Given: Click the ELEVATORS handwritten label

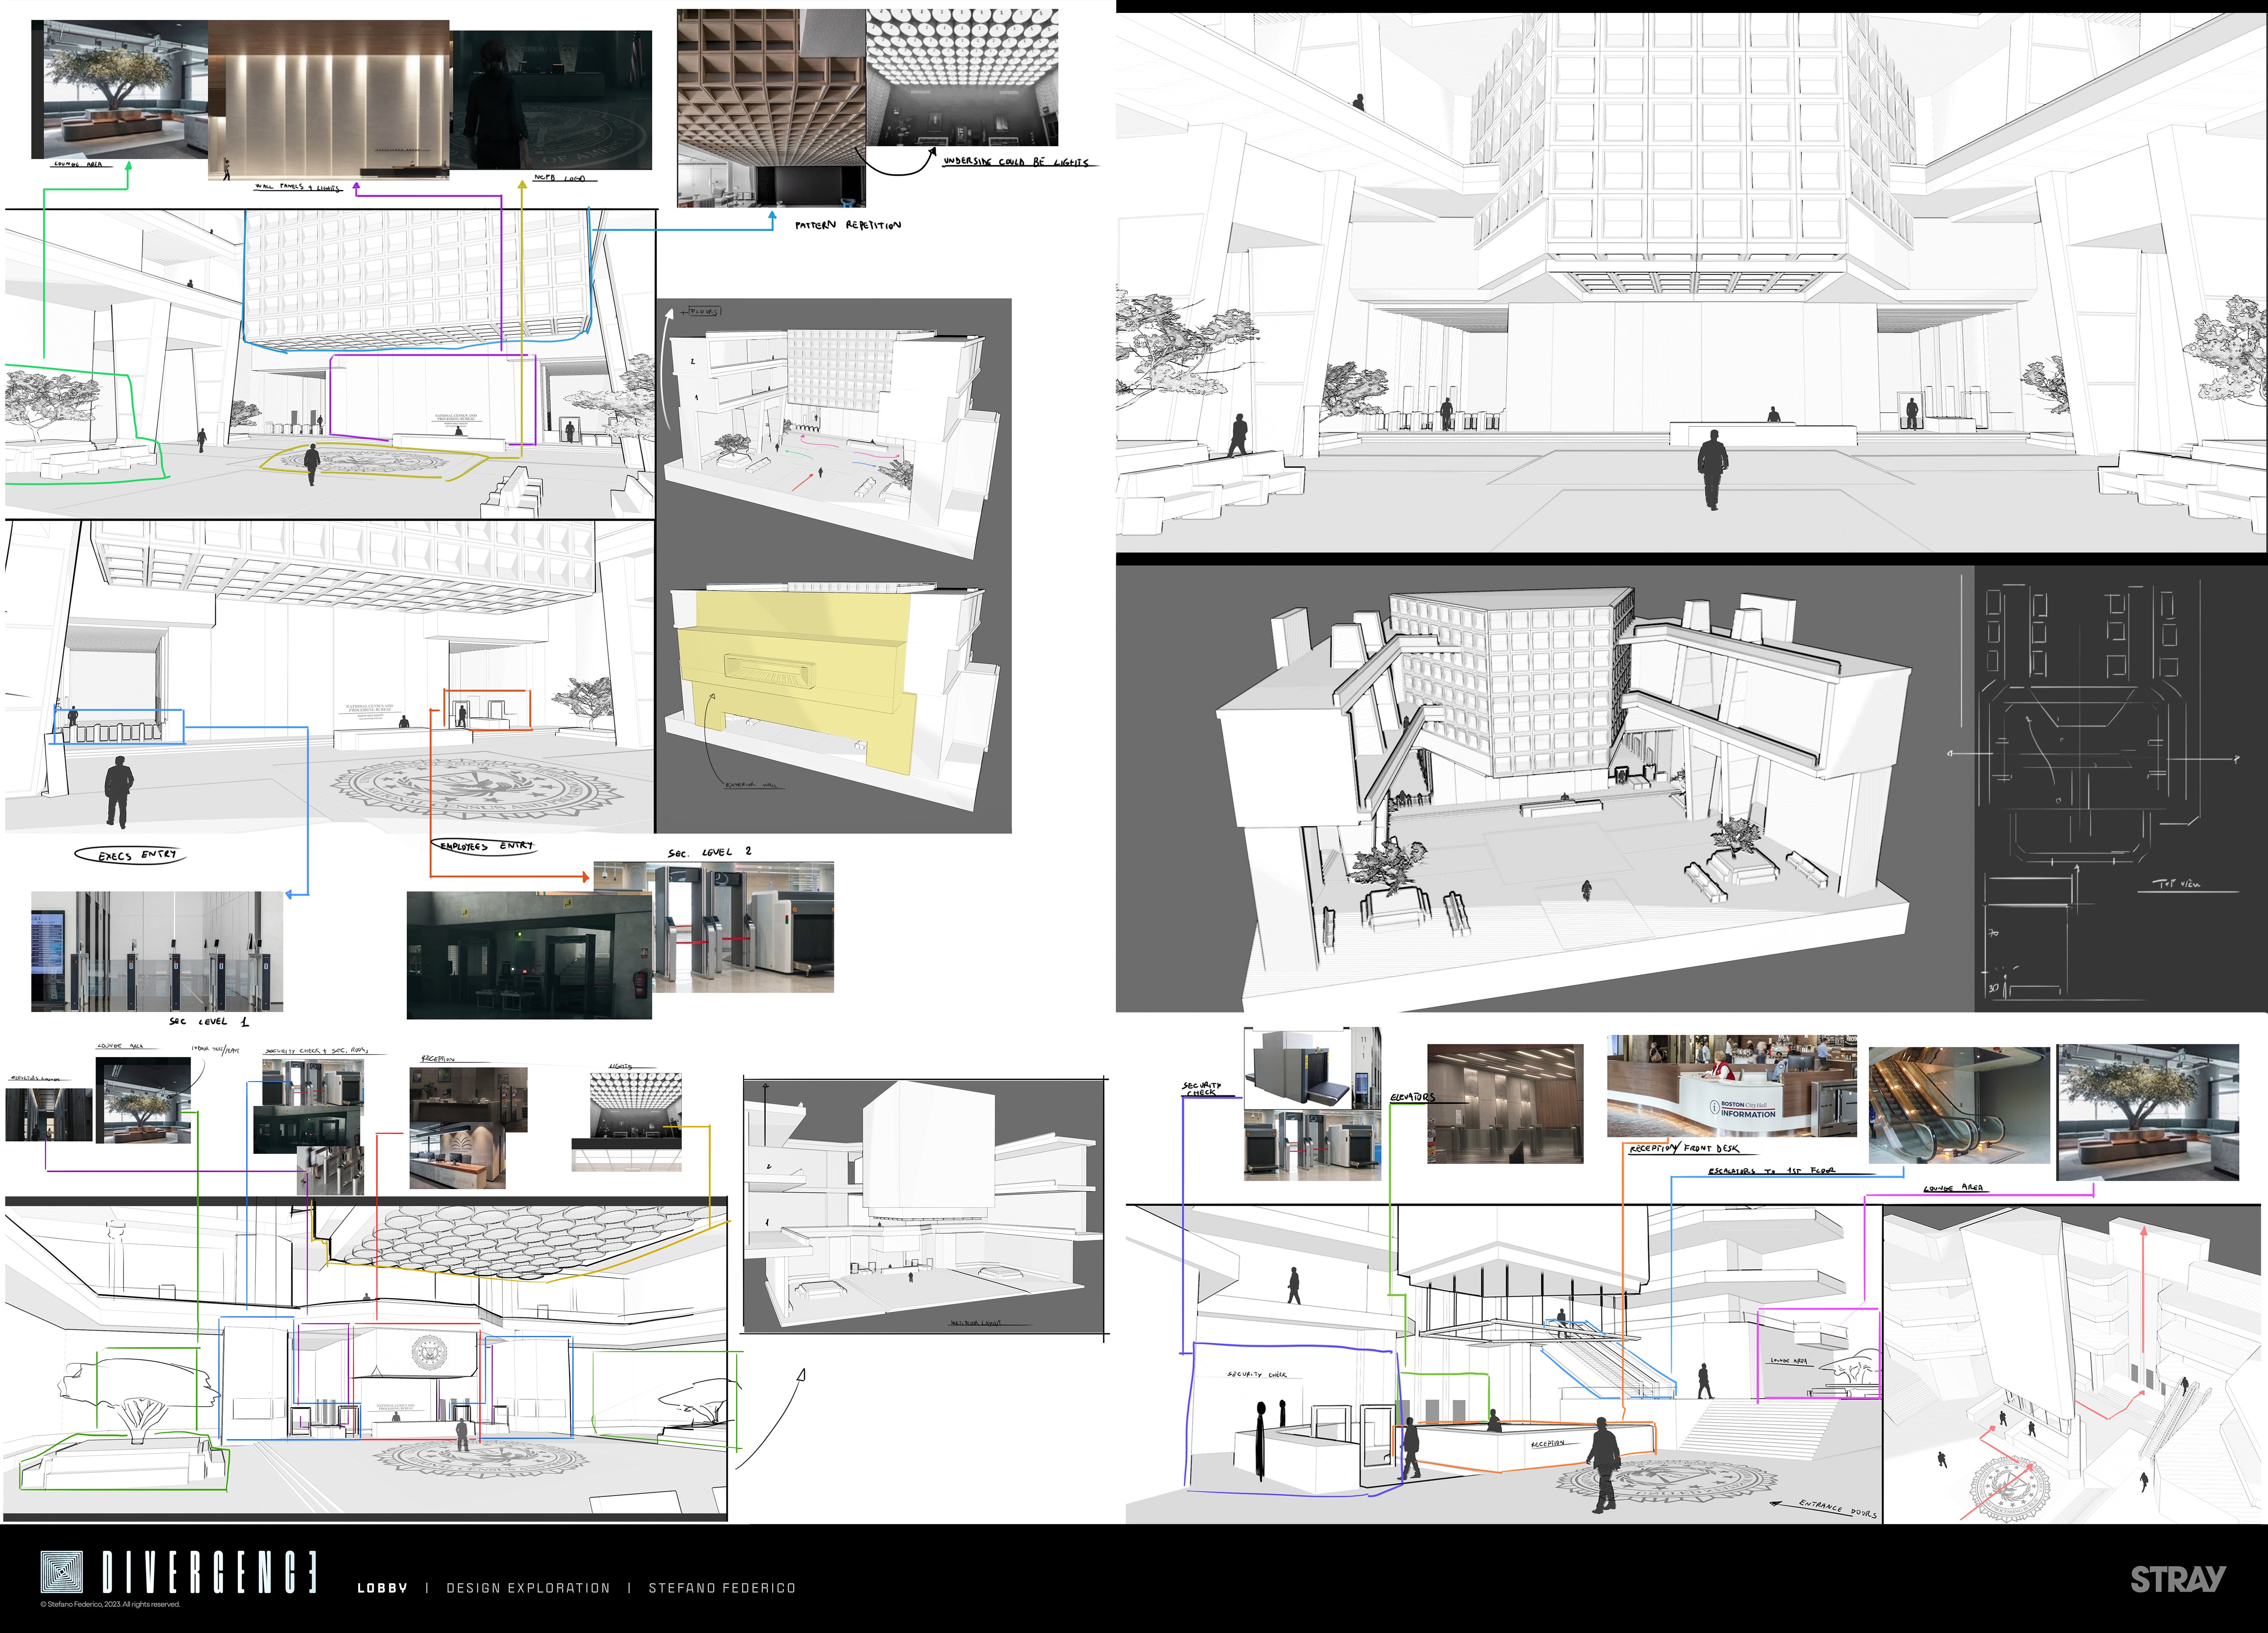Looking at the screenshot, I should [1412, 1097].
